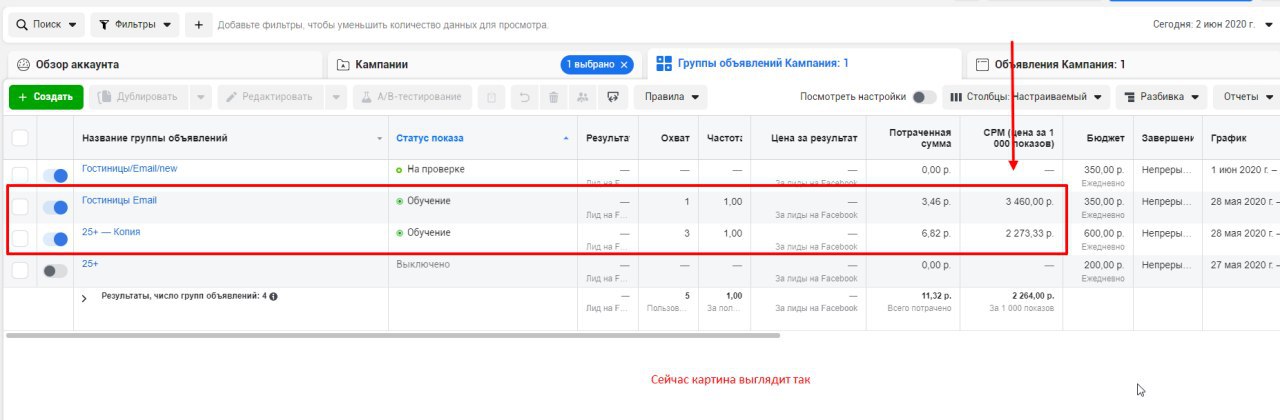Remove the 1 выбрано selection chip

click(x=625, y=64)
